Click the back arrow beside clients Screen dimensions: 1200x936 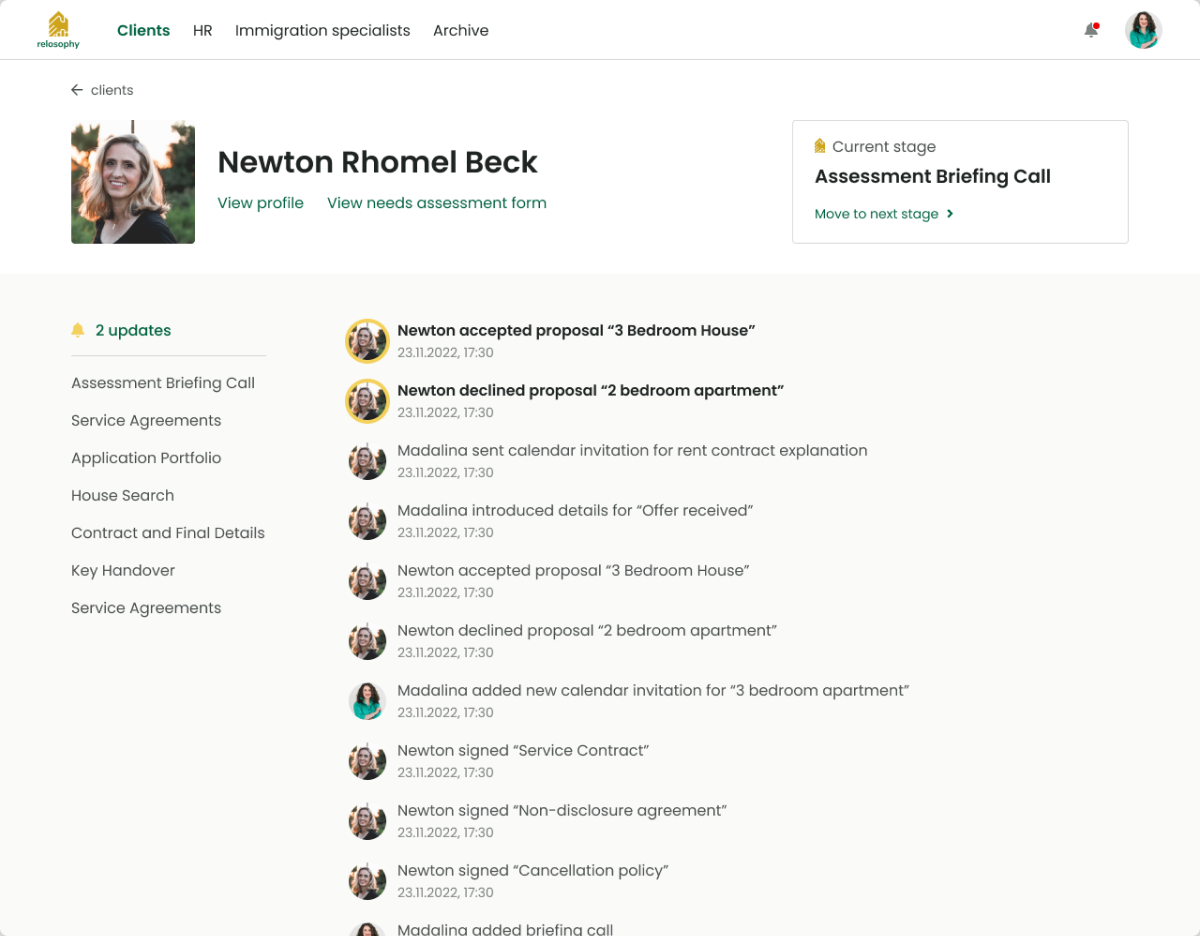pos(77,90)
